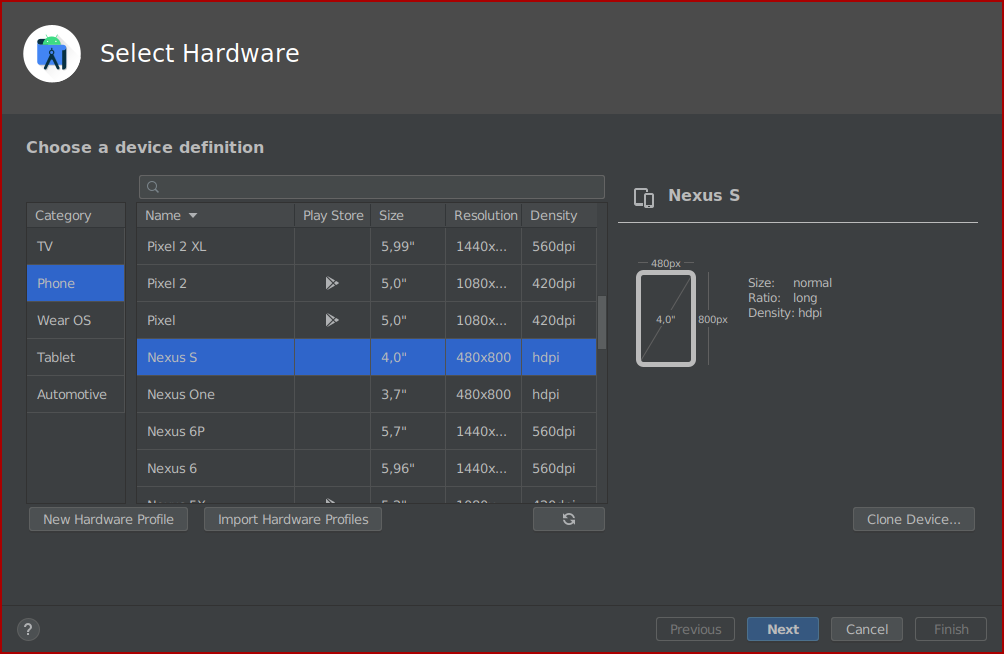
Task: Click Pixel 2's 420dpi density cell
Action: [x=559, y=283]
